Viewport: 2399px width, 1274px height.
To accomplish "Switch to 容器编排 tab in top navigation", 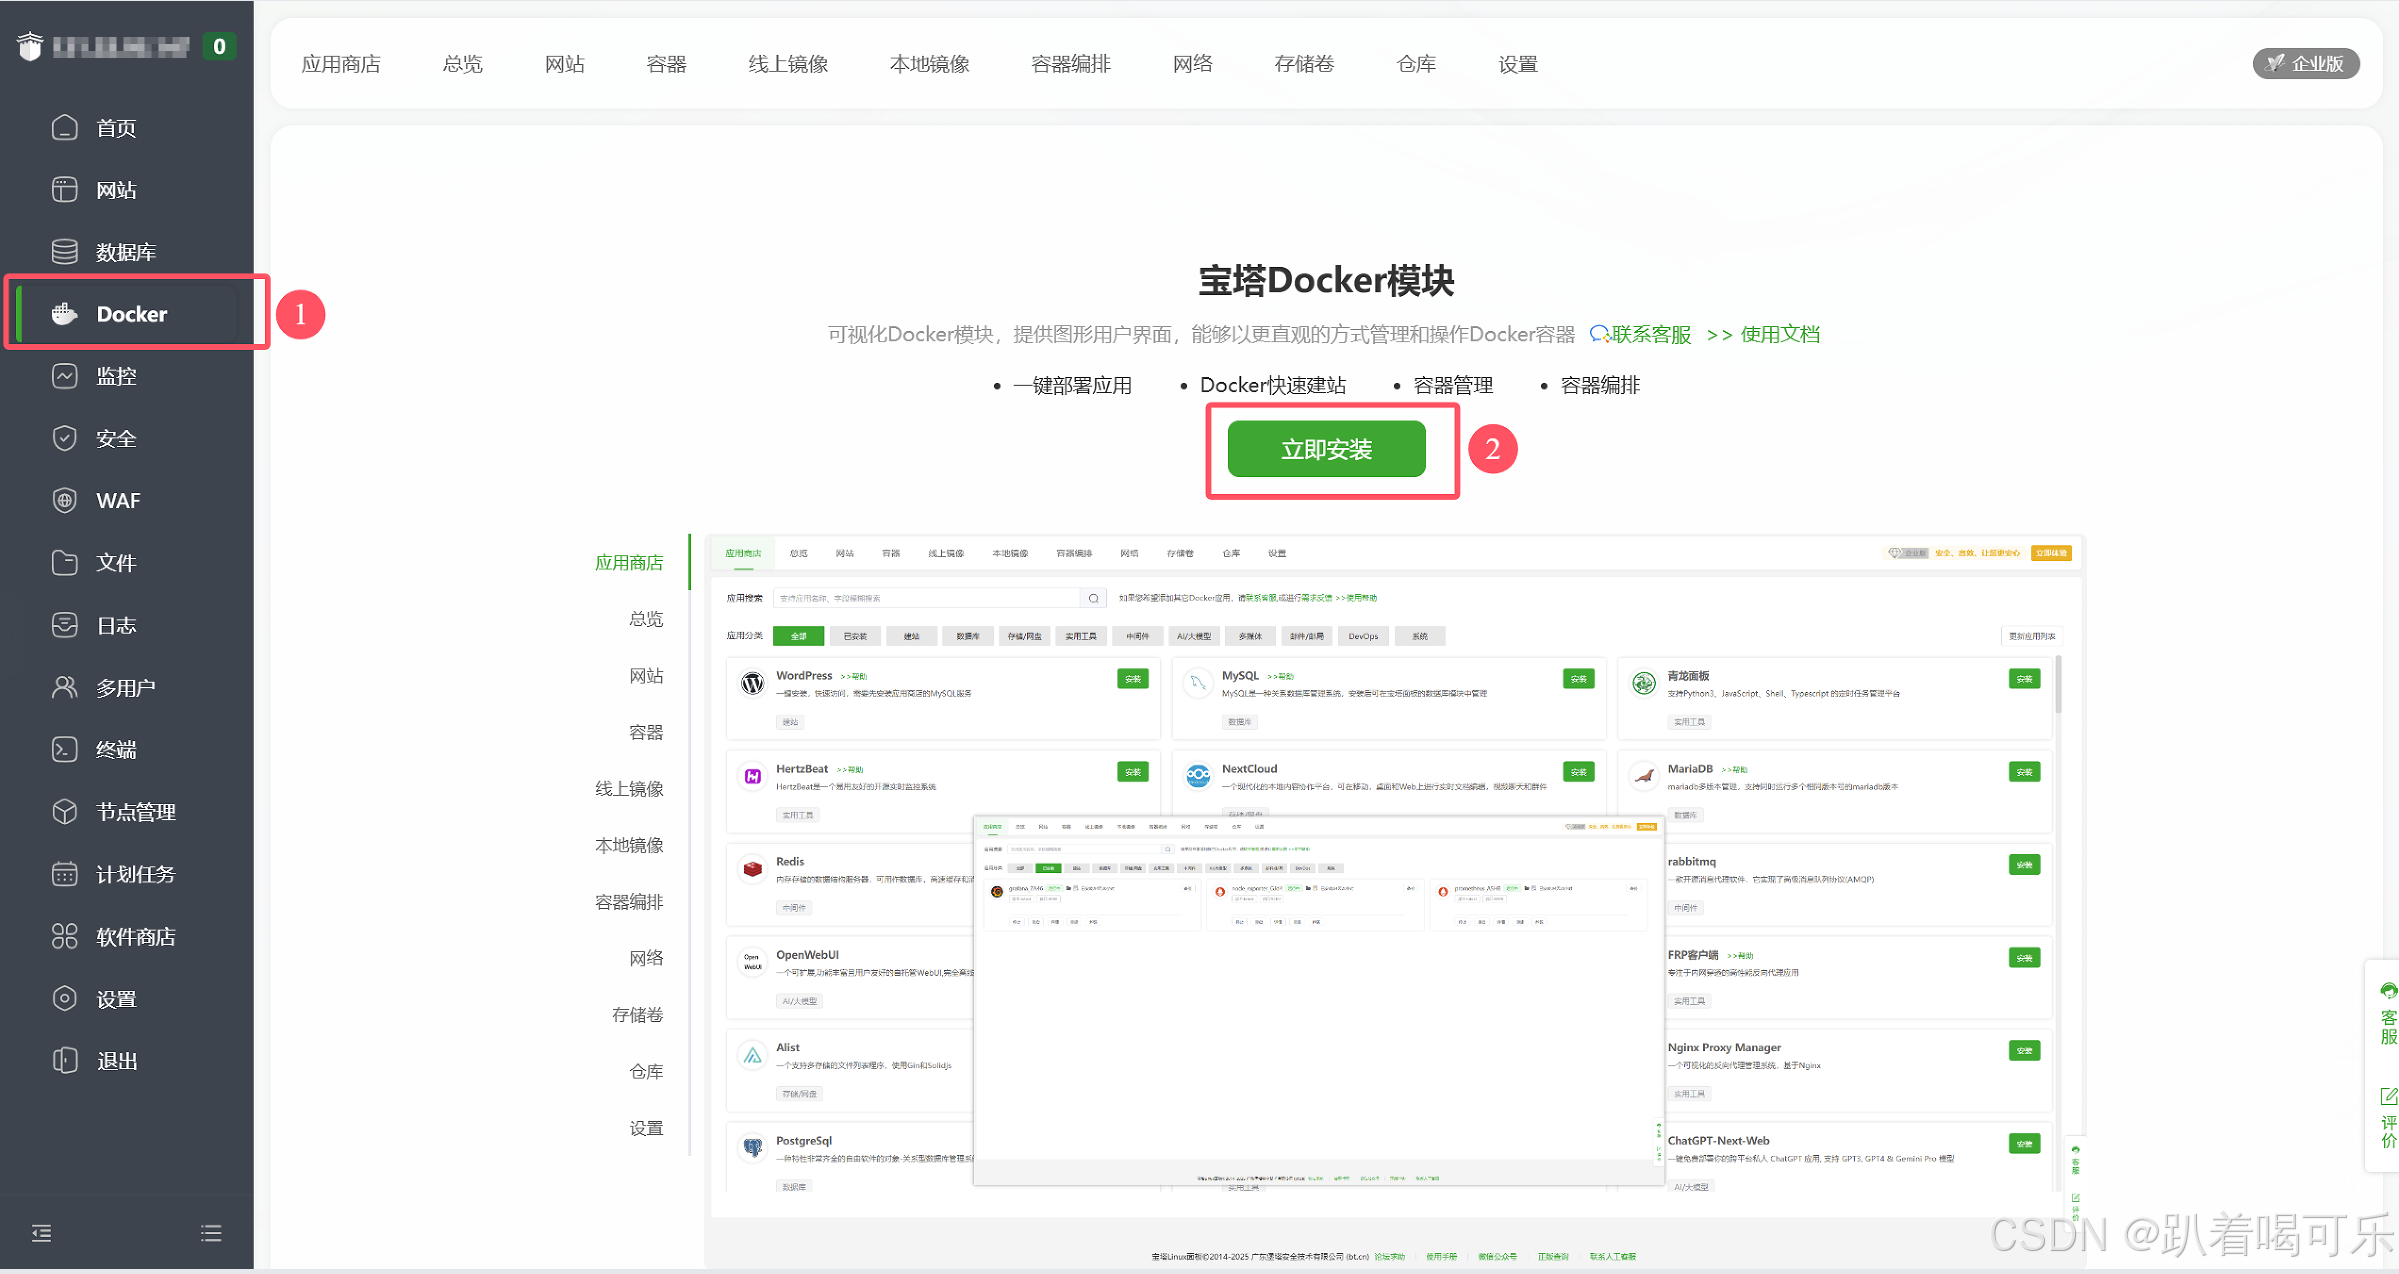I will [1071, 64].
